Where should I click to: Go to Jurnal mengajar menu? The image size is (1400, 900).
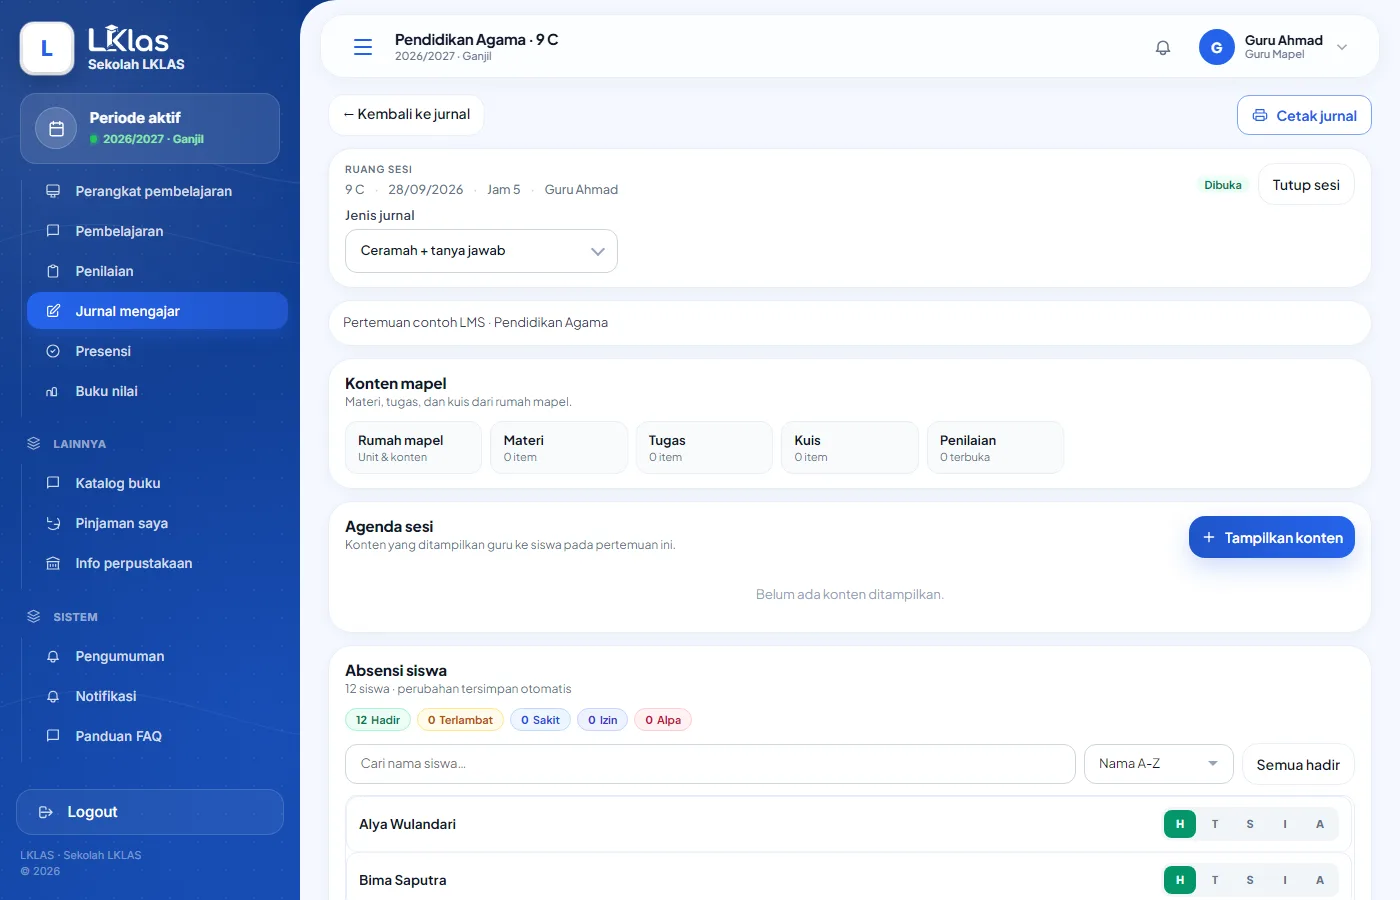pos(157,311)
